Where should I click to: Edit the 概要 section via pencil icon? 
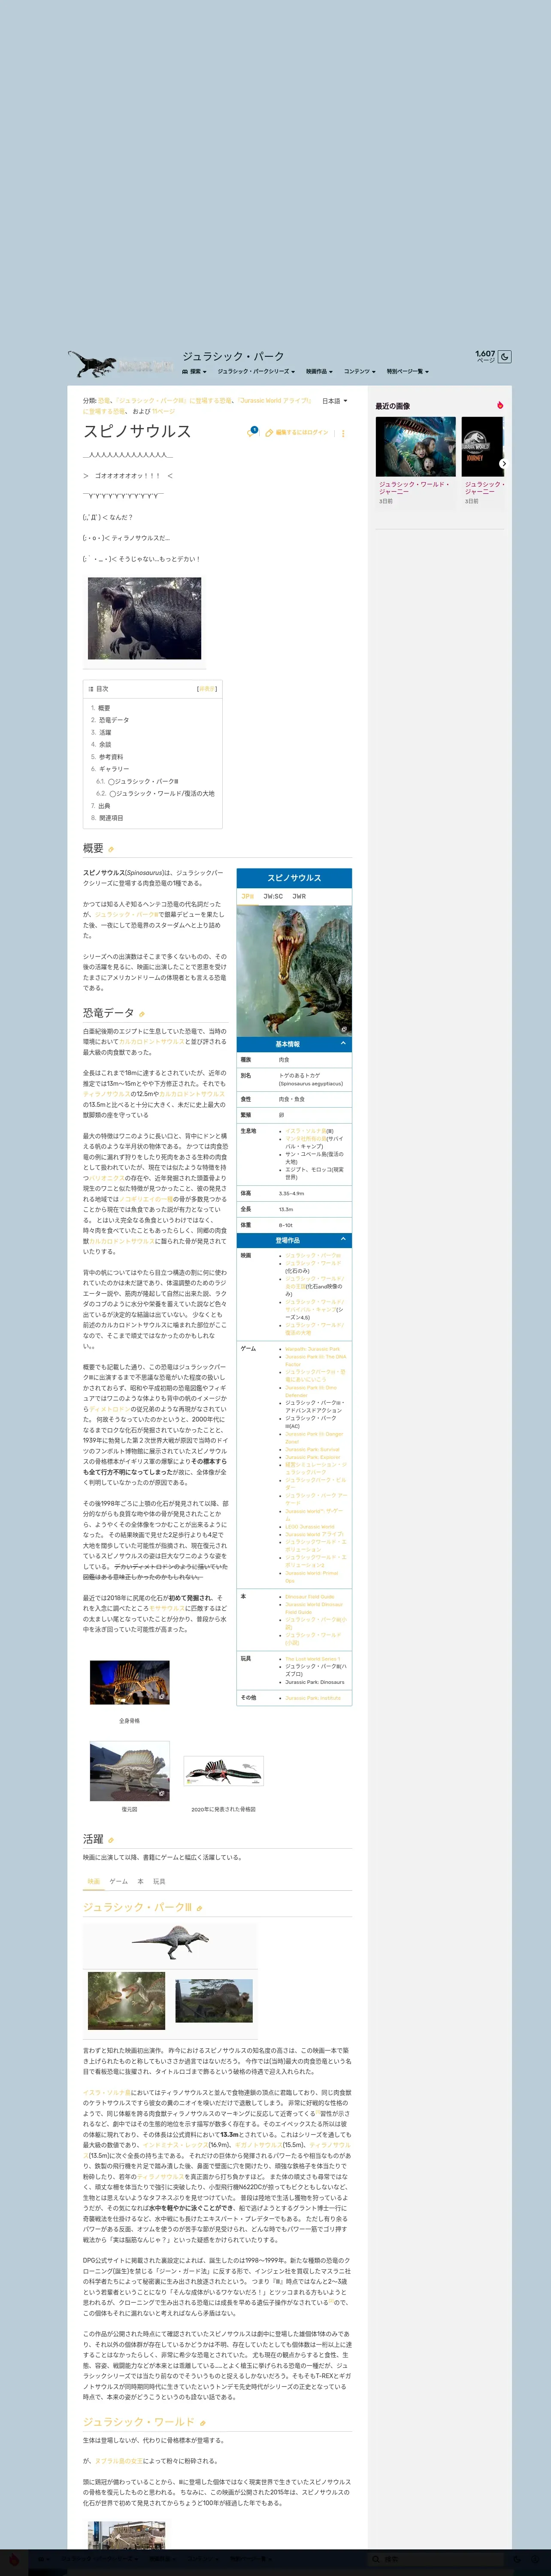tap(111, 850)
